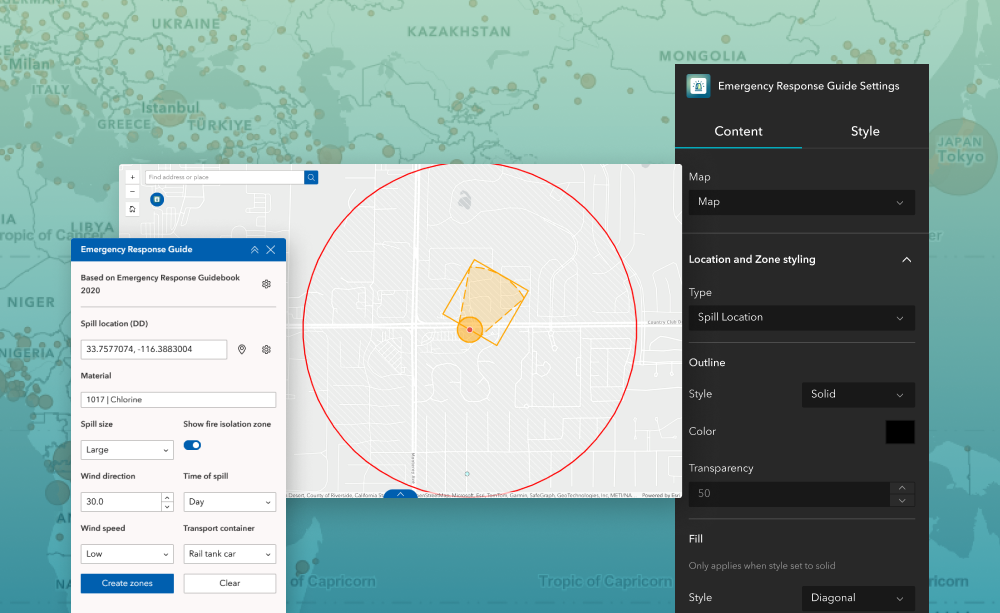Zoom in on the map
This screenshot has height=613, width=1000.
[x=132, y=177]
